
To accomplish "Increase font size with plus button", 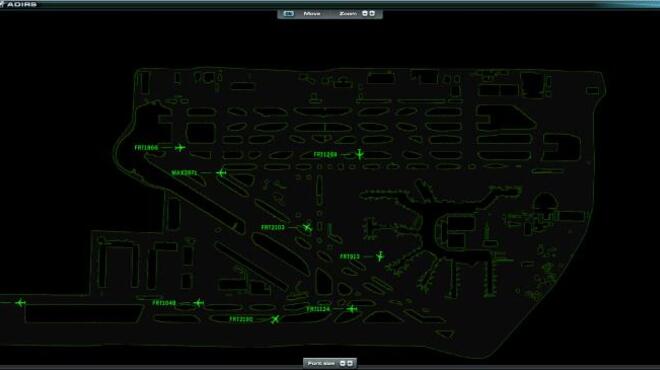I will coord(349,363).
